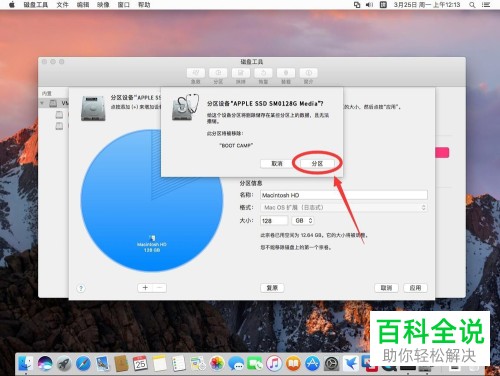Open the 格式 format dropdown

pyautogui.click(x=344, y=207)
